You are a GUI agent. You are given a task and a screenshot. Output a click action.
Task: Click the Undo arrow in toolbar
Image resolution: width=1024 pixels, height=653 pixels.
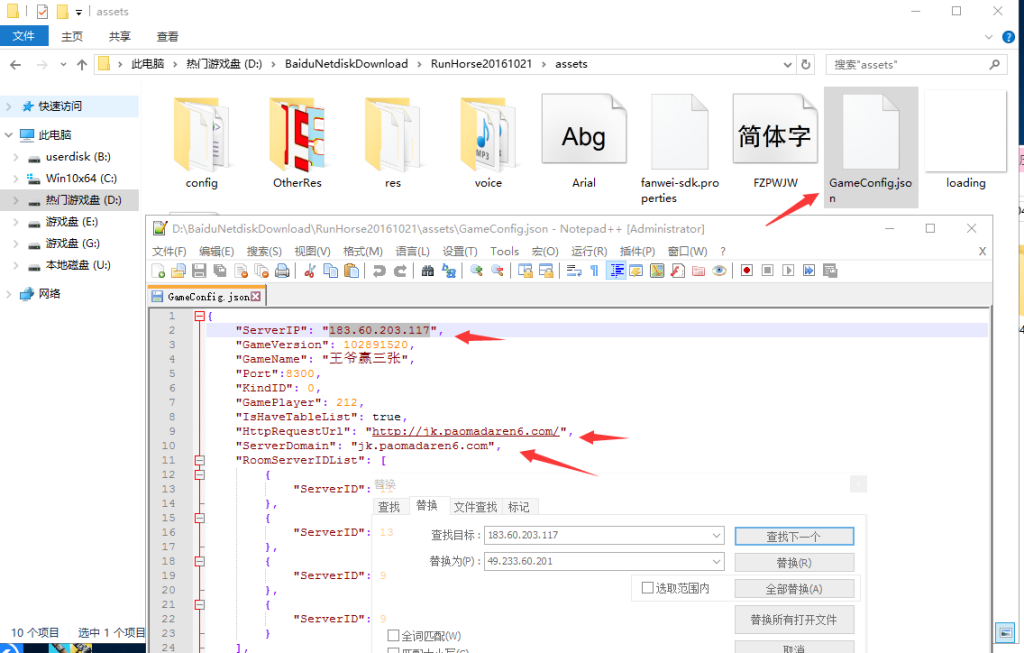click(x=379, y=271)
